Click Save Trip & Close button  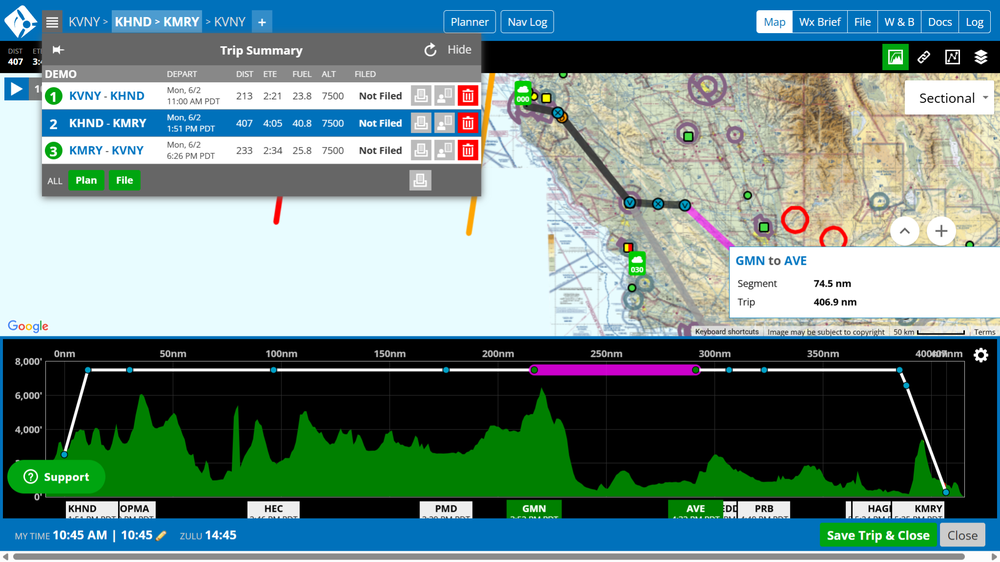[878, 535]
